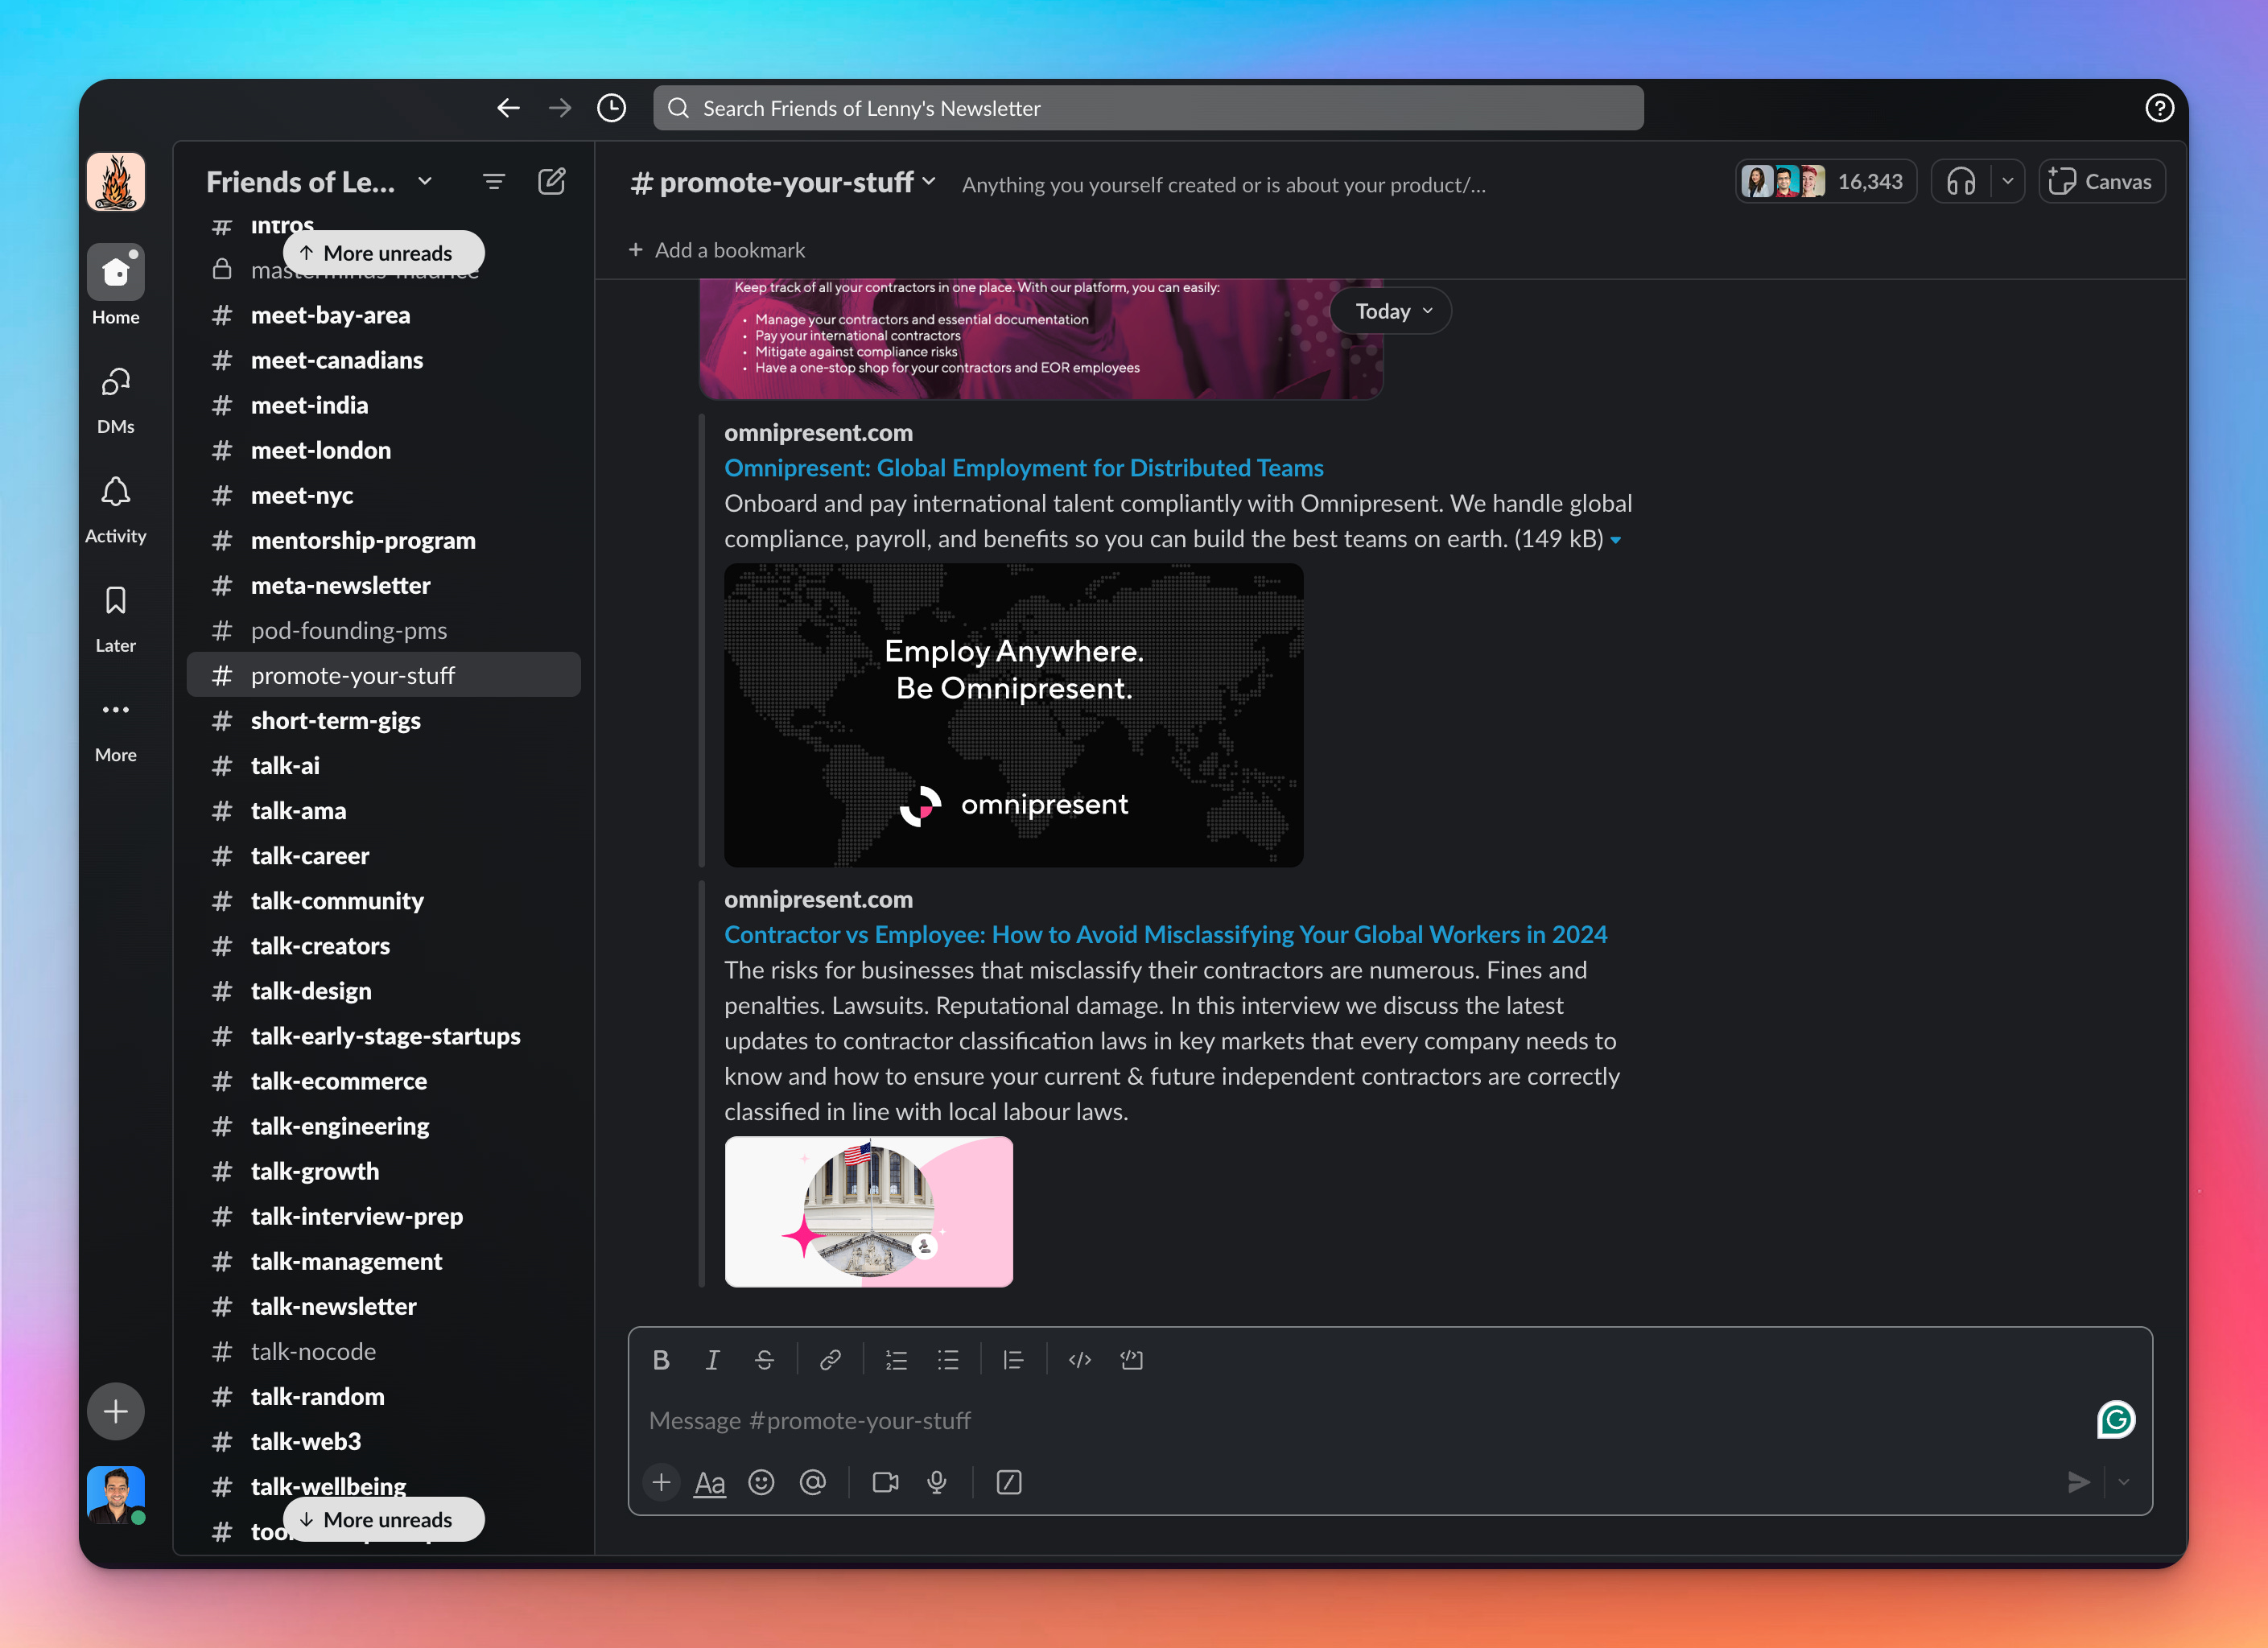Screen dimensions: 2268x1648
Task: View the 16,343 channel members
Action: pyautogui.click(x=1825, y=182)
